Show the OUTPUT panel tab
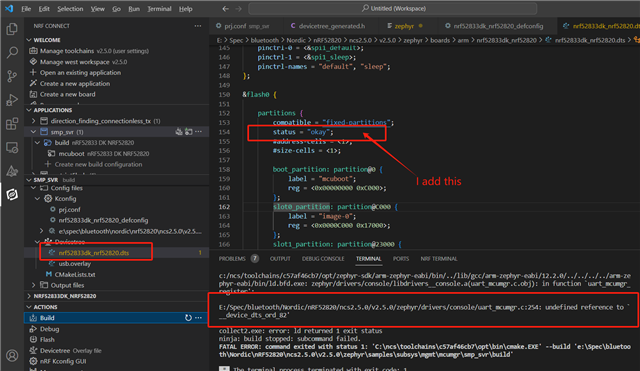The height and width of the screenshot is (371, 640). point(280,259)
